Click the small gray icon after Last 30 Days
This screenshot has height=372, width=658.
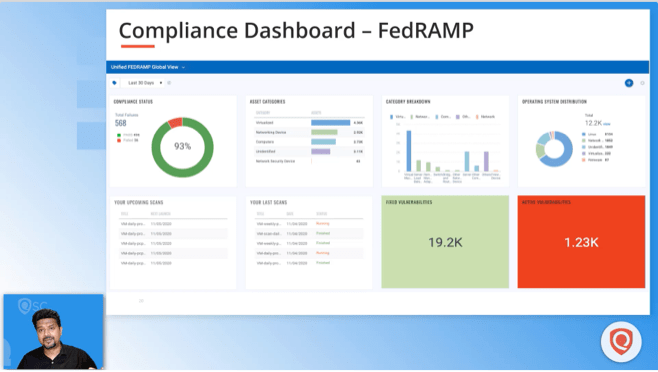(169, 83)
